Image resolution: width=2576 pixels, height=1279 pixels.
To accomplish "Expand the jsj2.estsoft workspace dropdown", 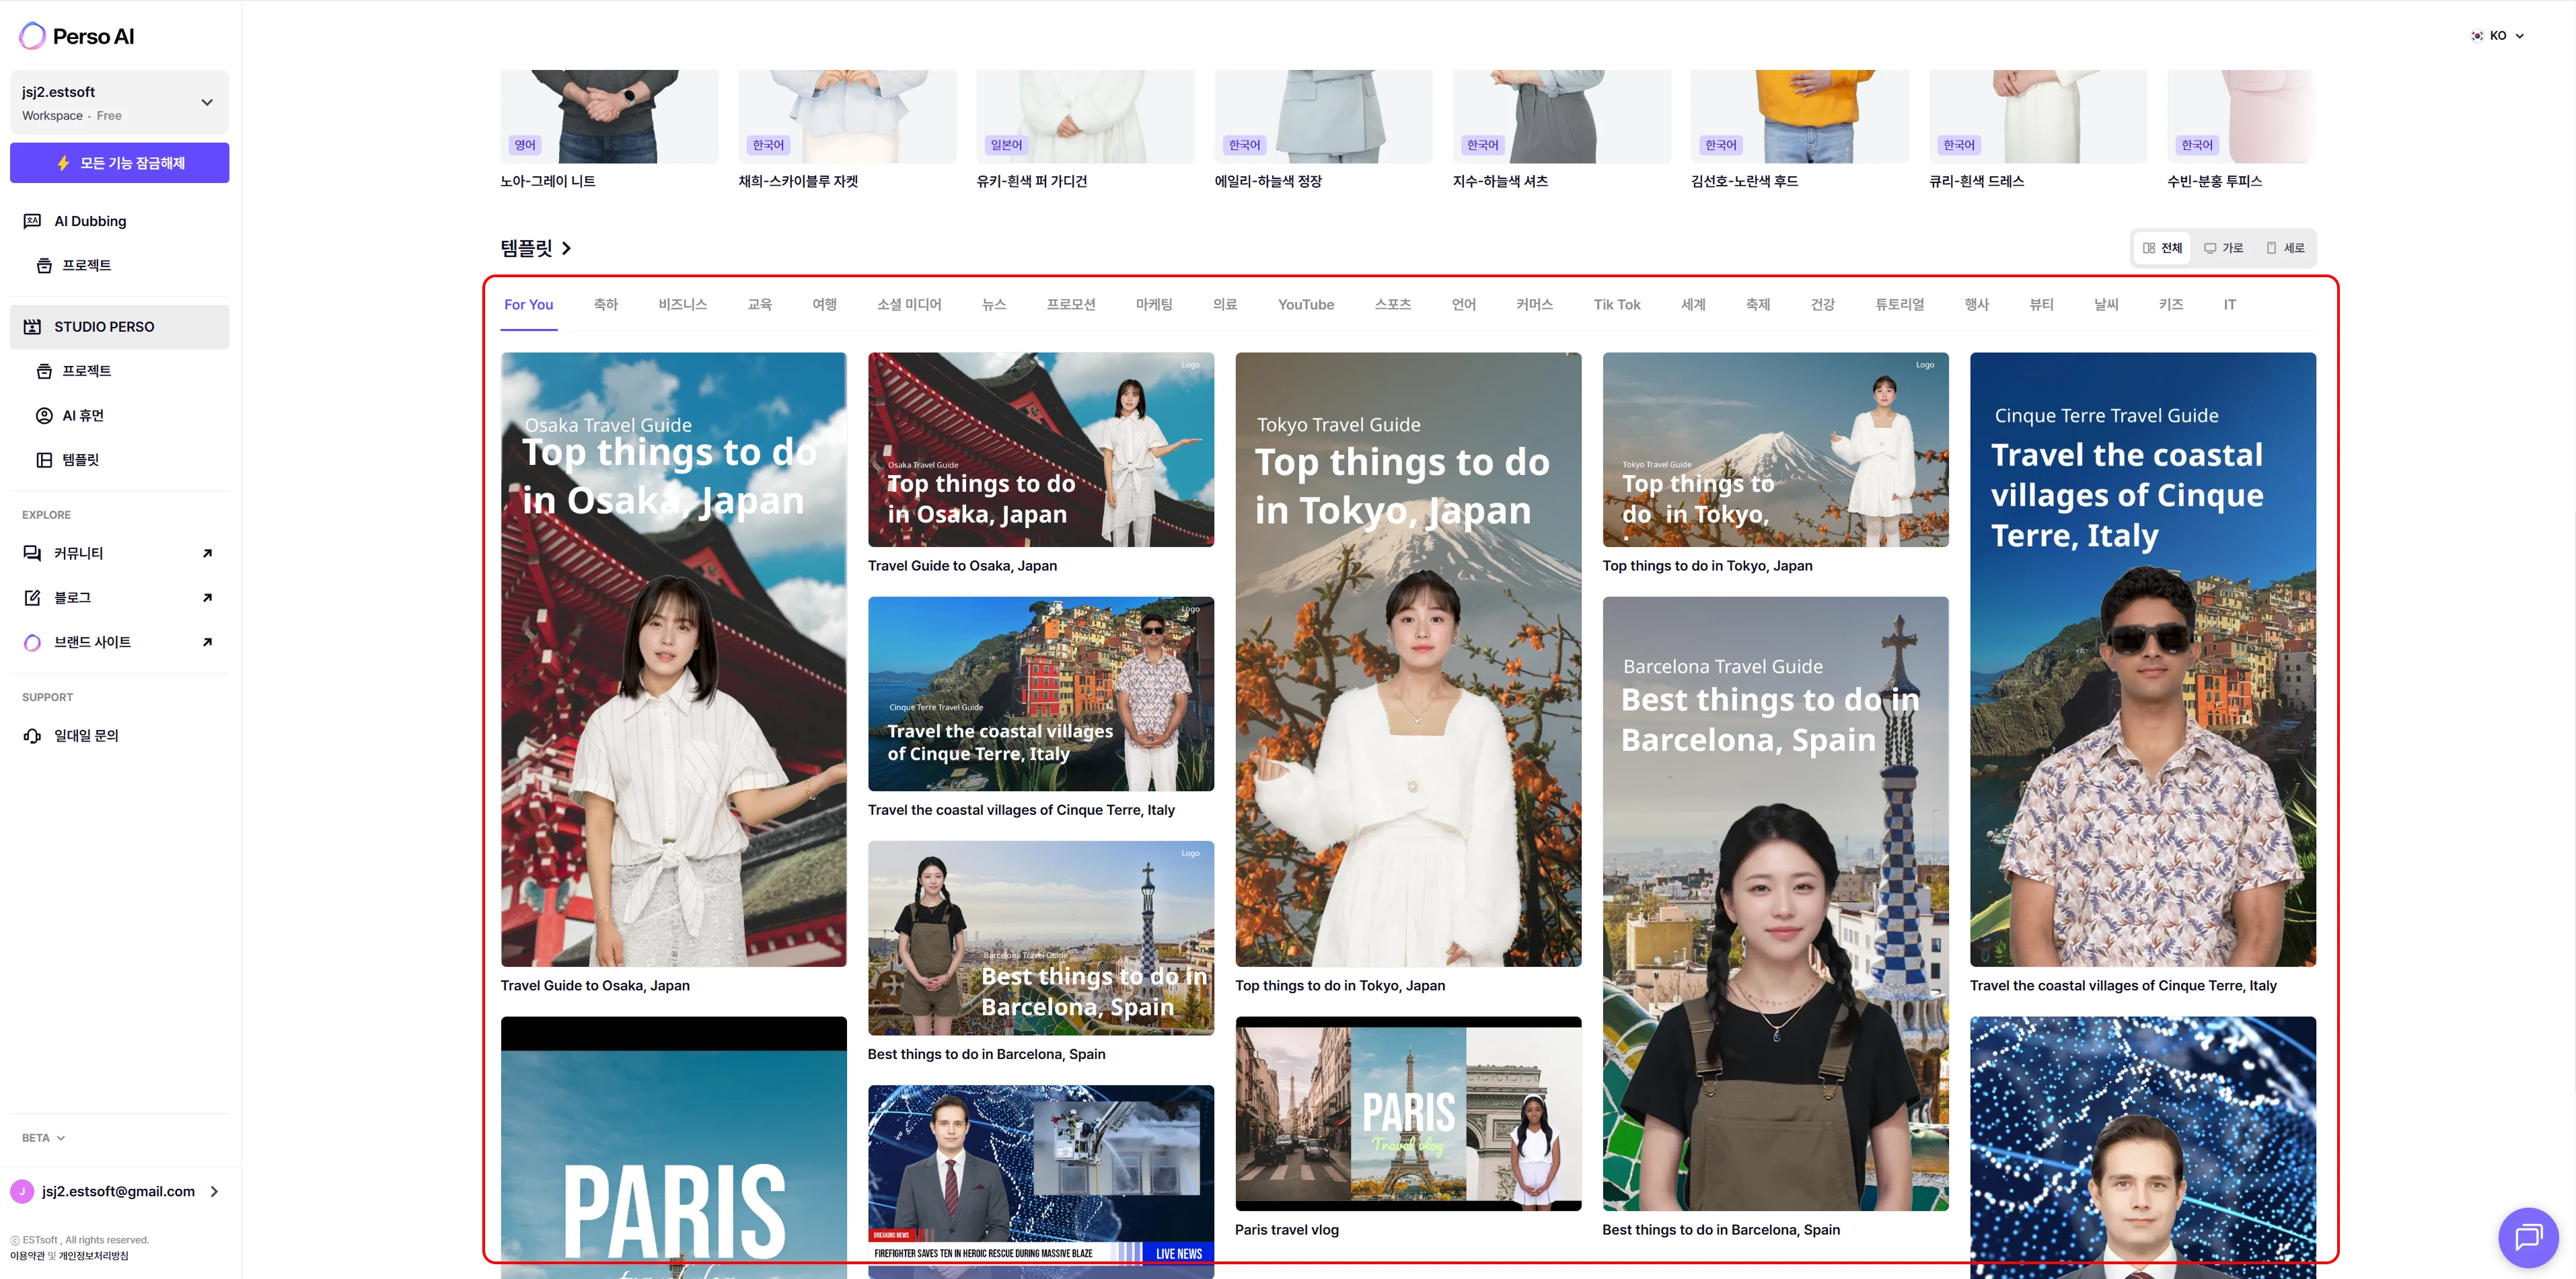I will 207,102.
